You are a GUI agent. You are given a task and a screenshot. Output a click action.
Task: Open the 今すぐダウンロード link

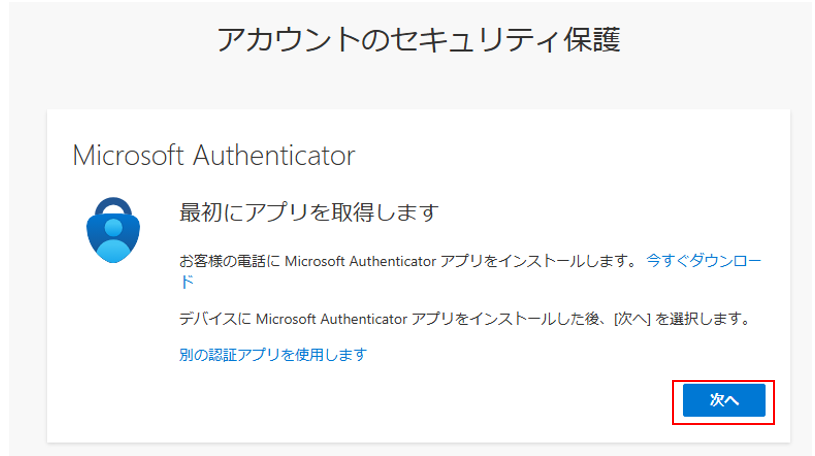pyautogui.click(x=703, y=260)
